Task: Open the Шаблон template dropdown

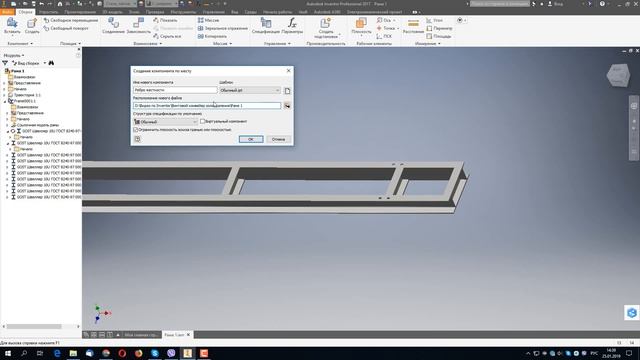Action: coord(250,90)
